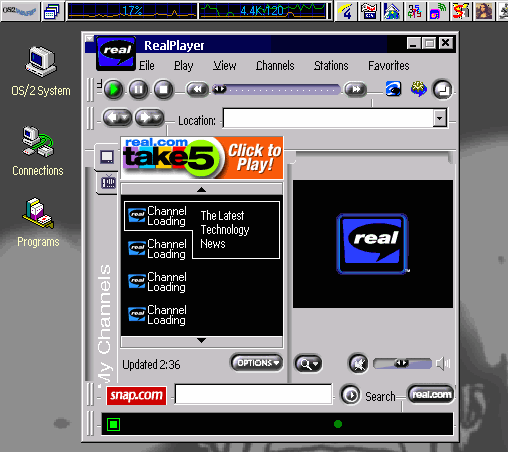Click the real.com take5 banner

[x=202, y=158]
